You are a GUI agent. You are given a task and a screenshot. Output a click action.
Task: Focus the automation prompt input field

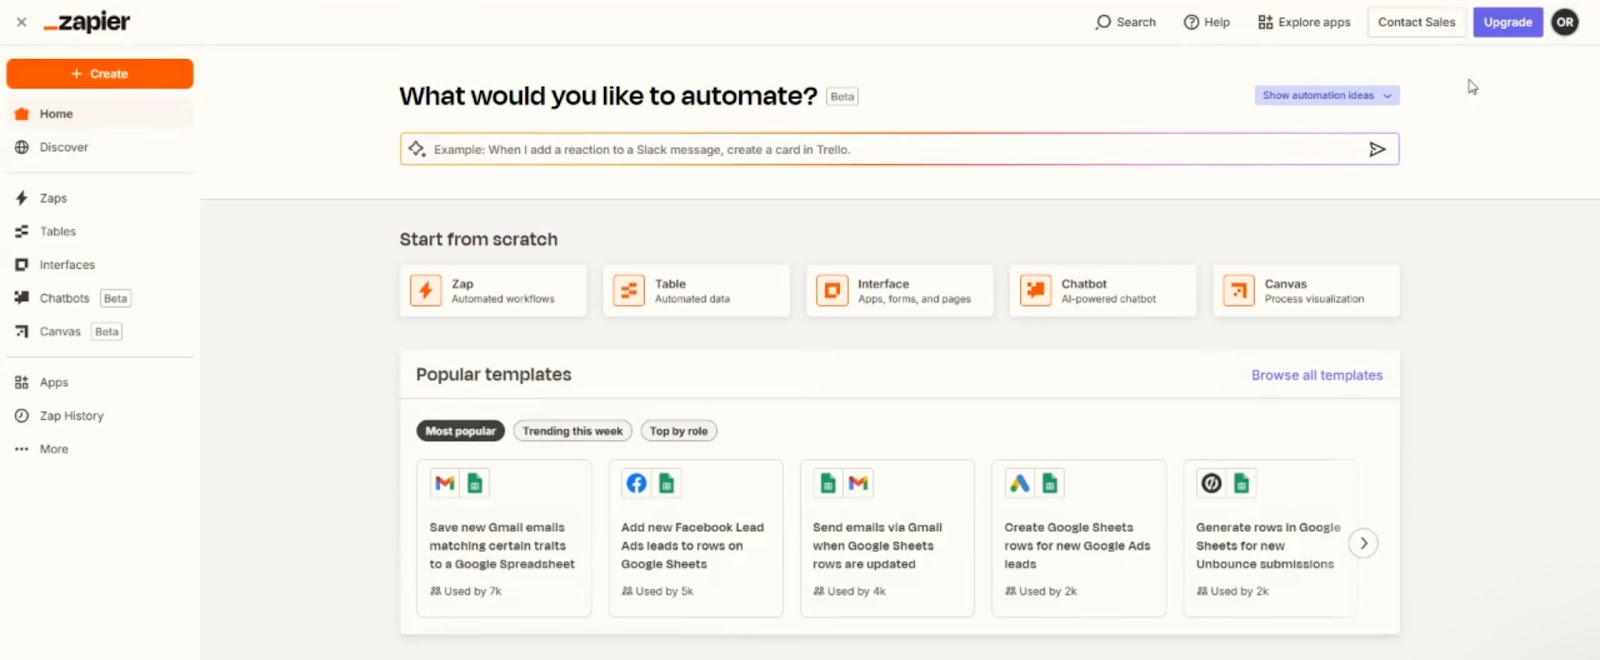pos(899,149)
